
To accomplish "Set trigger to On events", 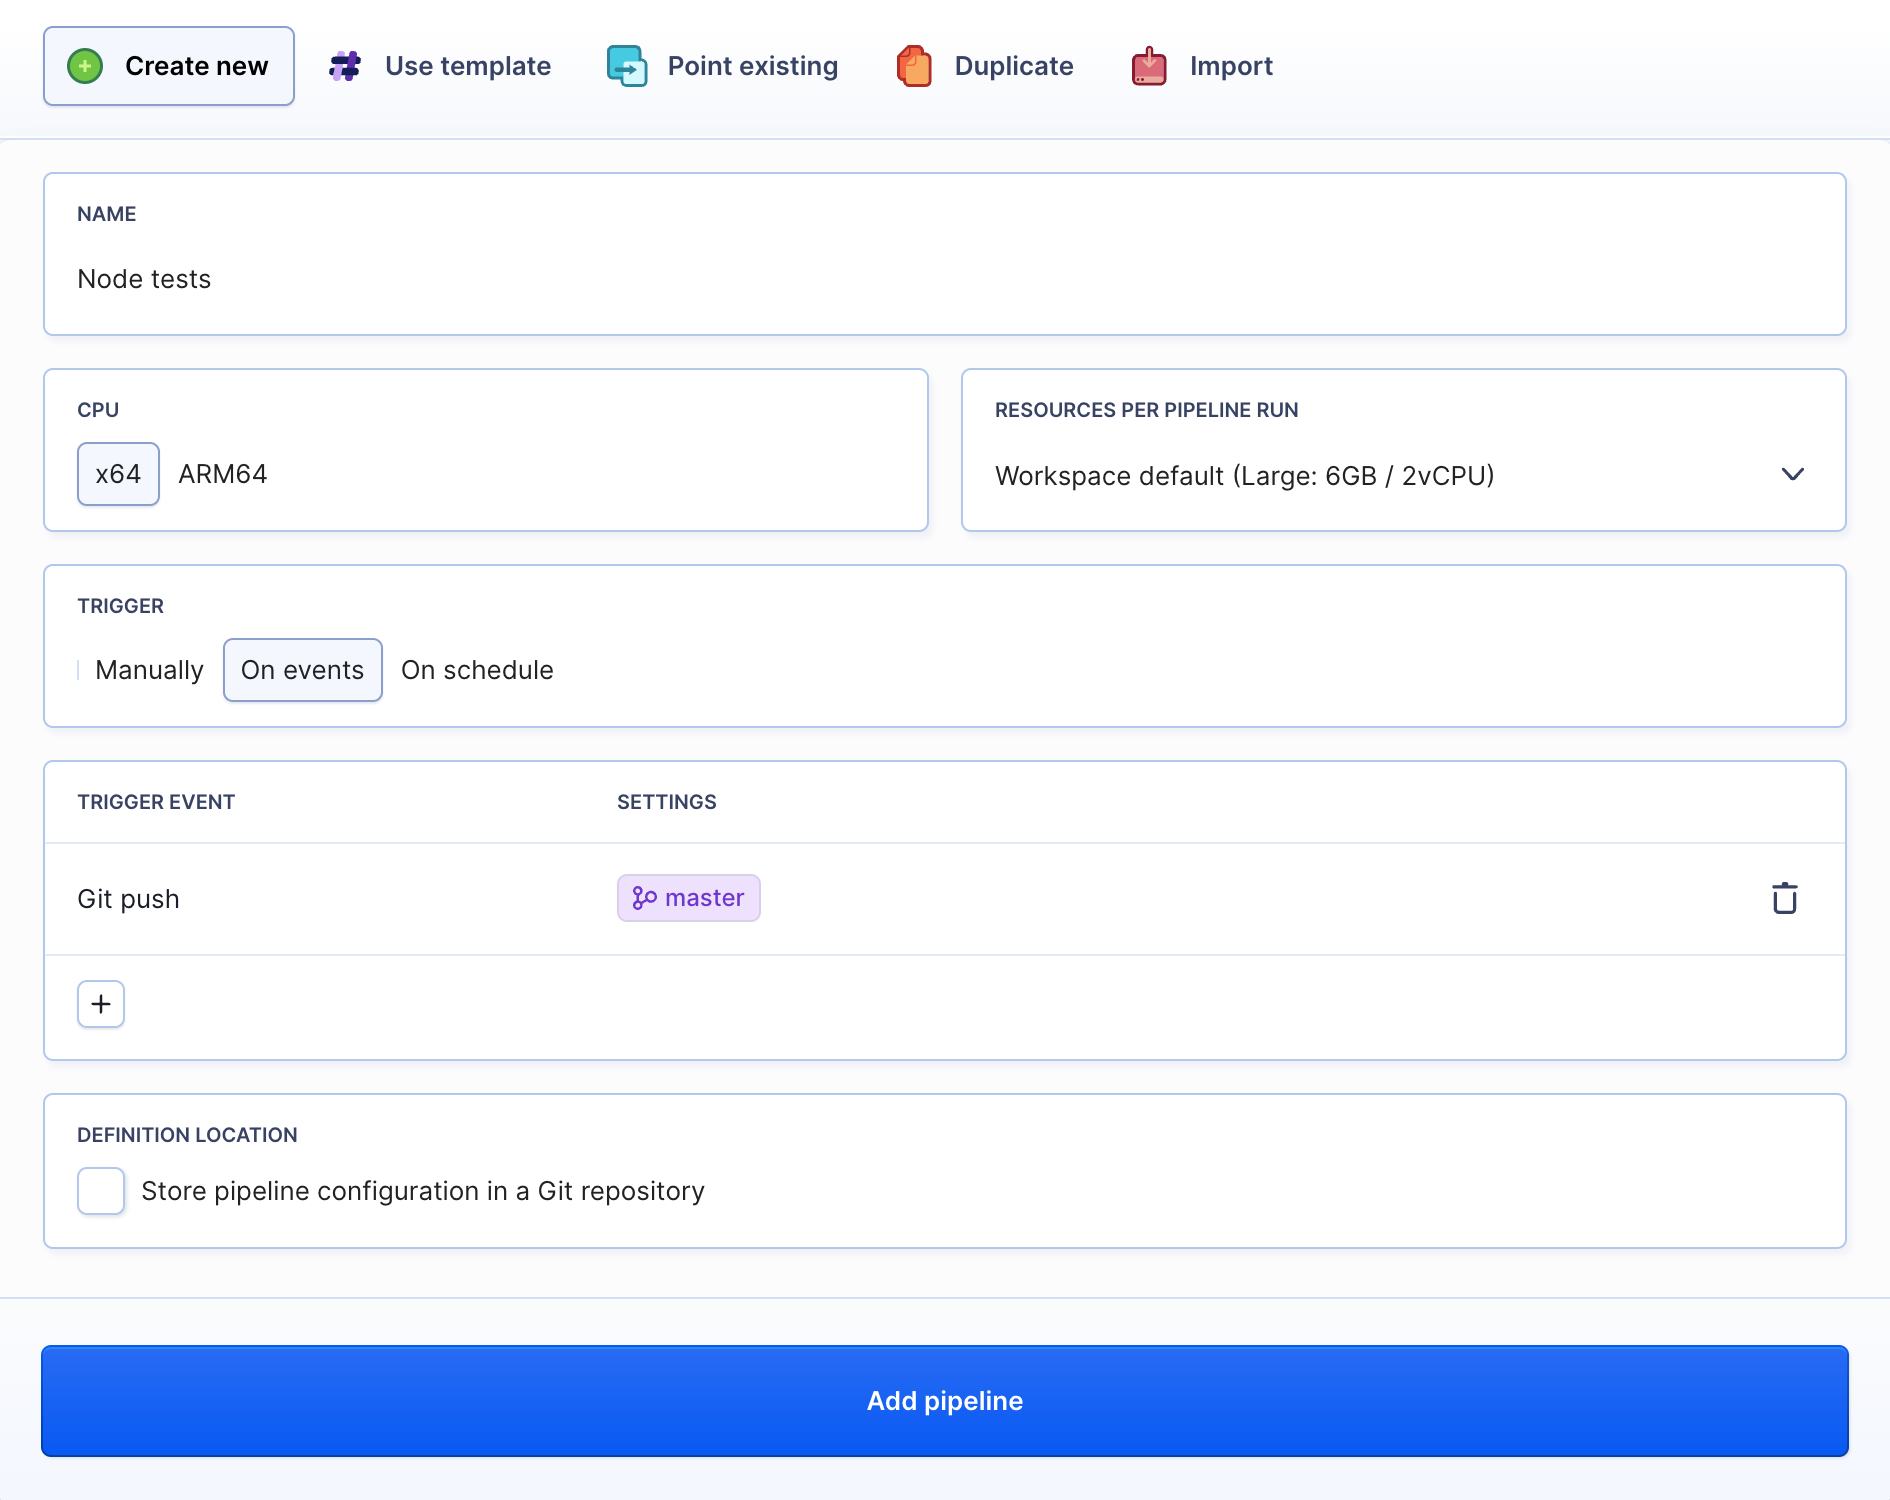I will pos(303,670).
